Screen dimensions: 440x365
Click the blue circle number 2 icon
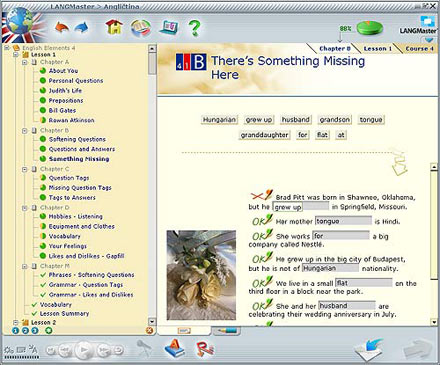pyautogui.click(x=25, y=331)
